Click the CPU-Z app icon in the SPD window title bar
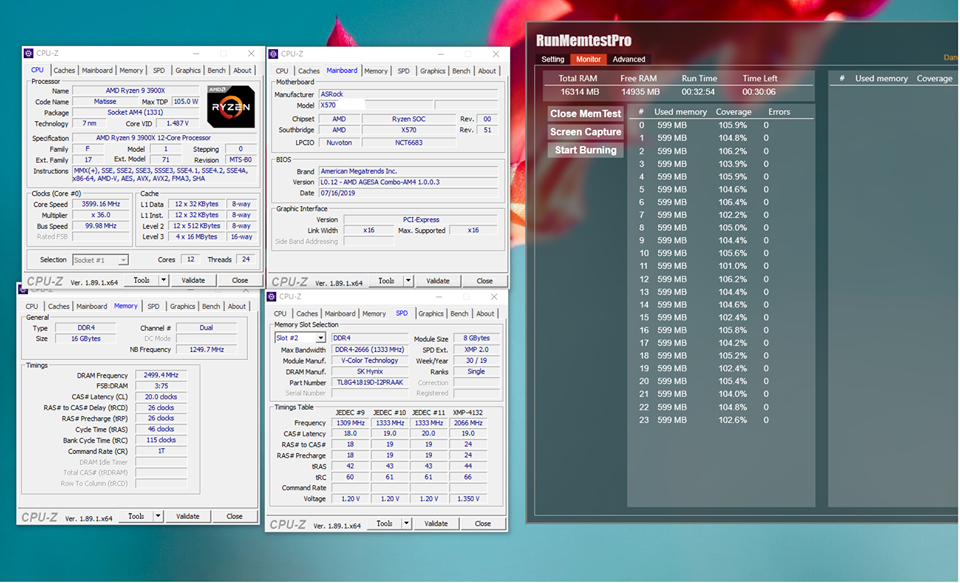Viewport: 960px width, 583px height. coord(271,296)
